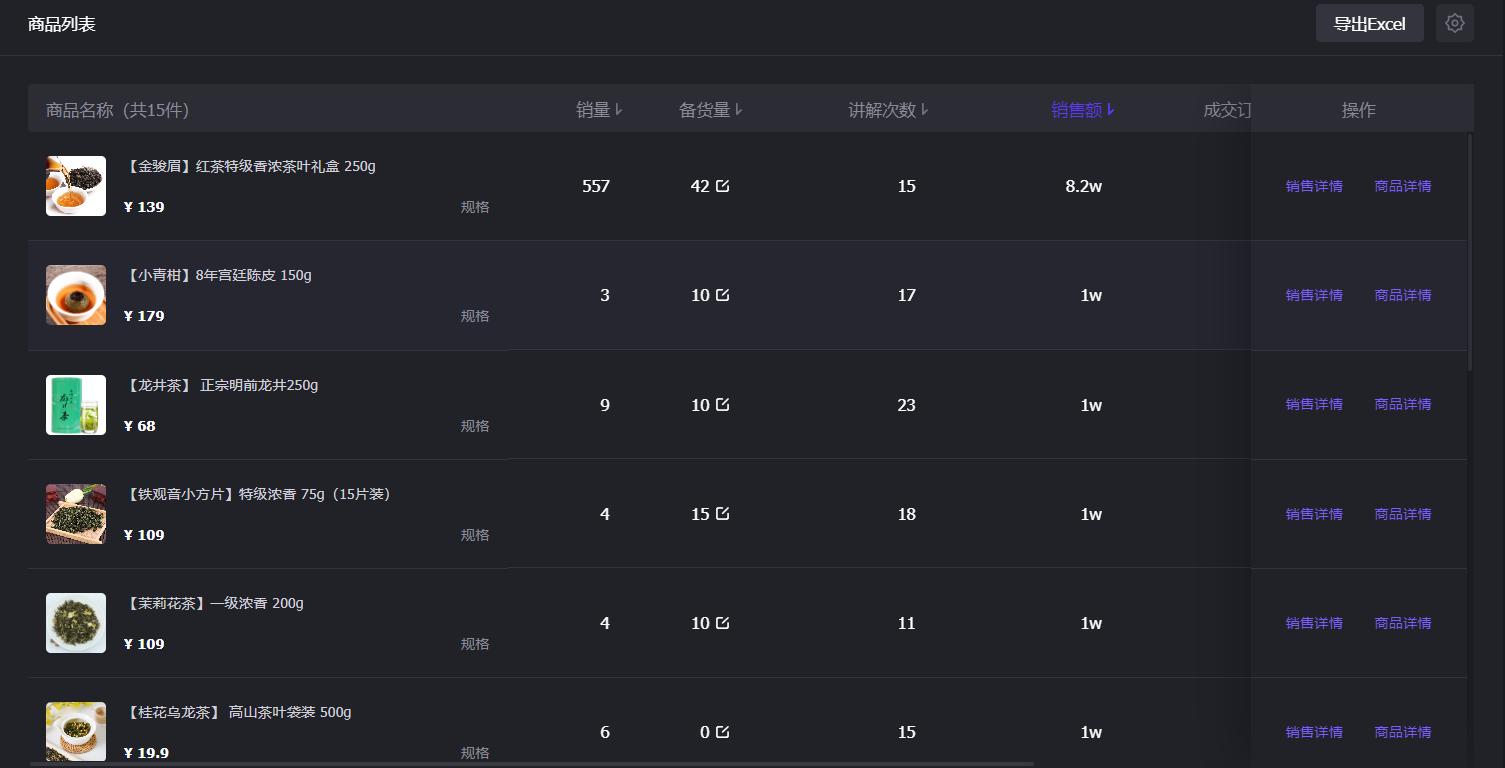The height and width of the screenshot is (768, 1505).
Task: Edit stock quantity for 茉莉花茶 product
Action: click(723, 623)
